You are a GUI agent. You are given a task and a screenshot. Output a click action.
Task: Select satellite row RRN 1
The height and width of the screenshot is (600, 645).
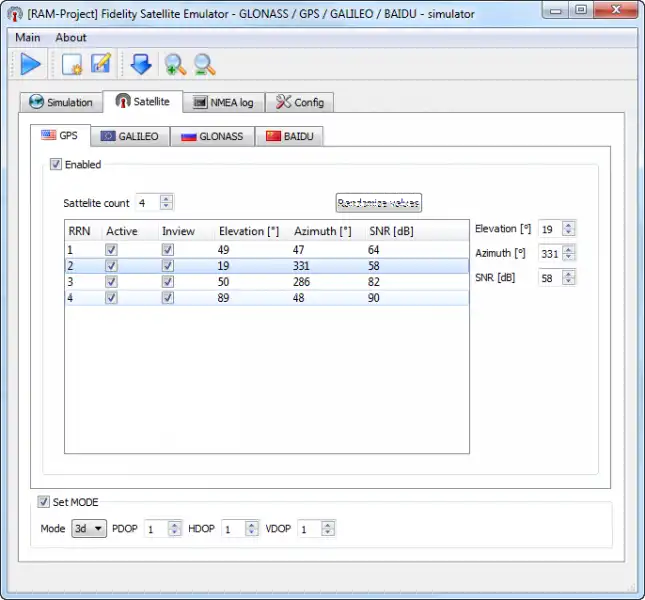(267, 250)
